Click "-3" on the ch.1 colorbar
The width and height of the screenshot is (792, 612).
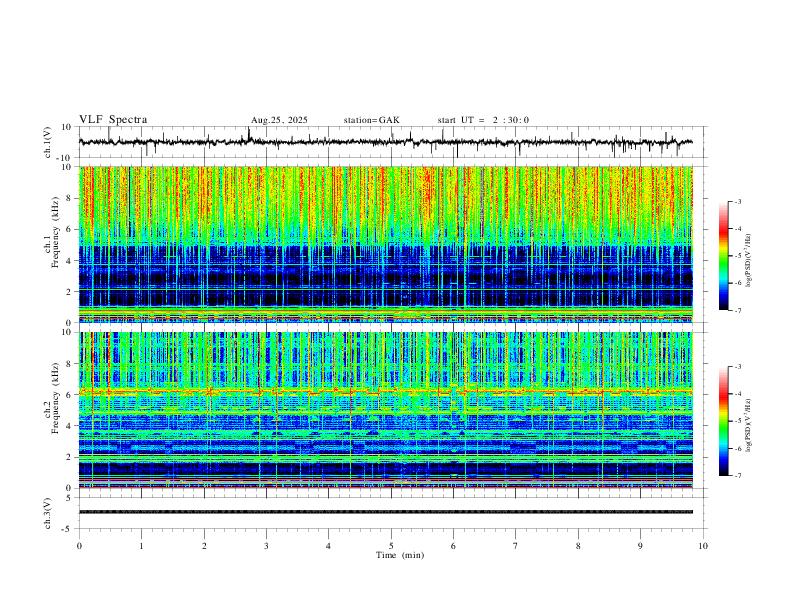pyautogui.click(x=737, y=201)
